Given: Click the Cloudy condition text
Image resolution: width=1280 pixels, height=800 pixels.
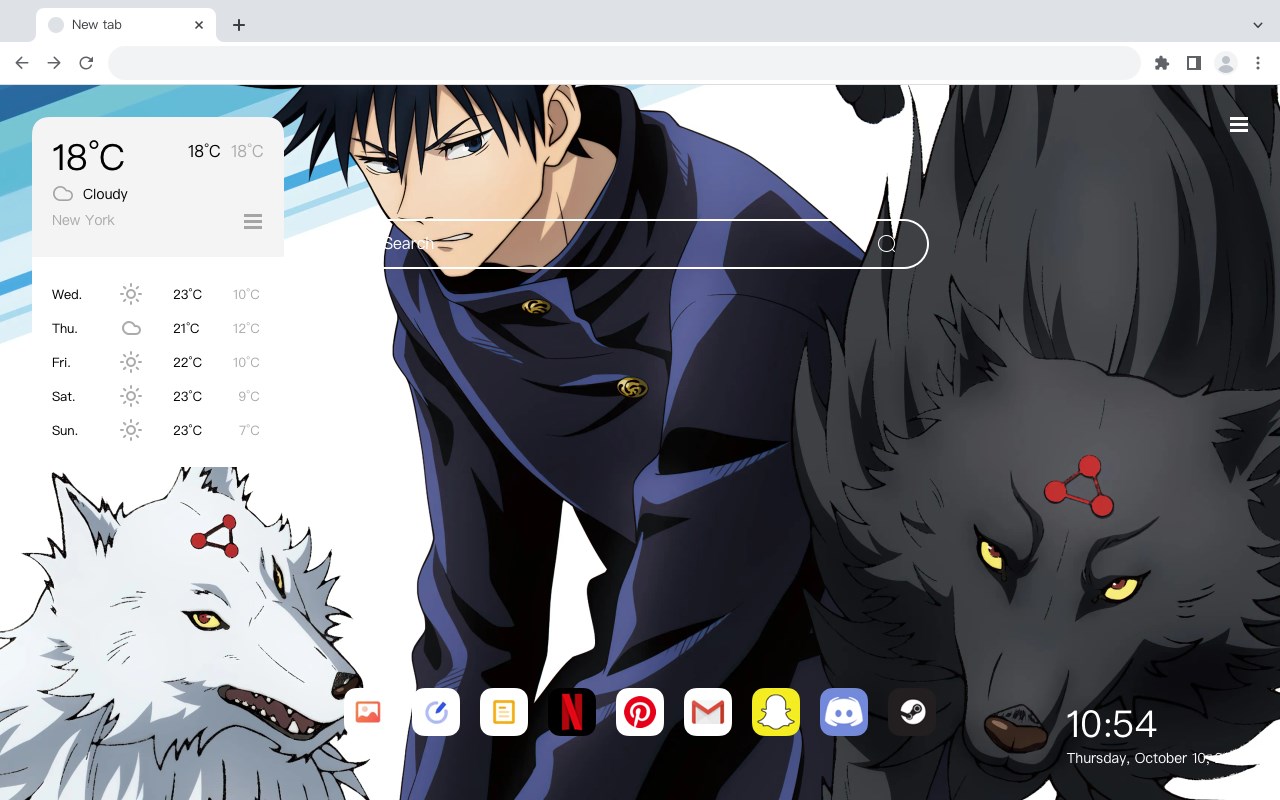Looking at the screenshot, I should 105,194.
